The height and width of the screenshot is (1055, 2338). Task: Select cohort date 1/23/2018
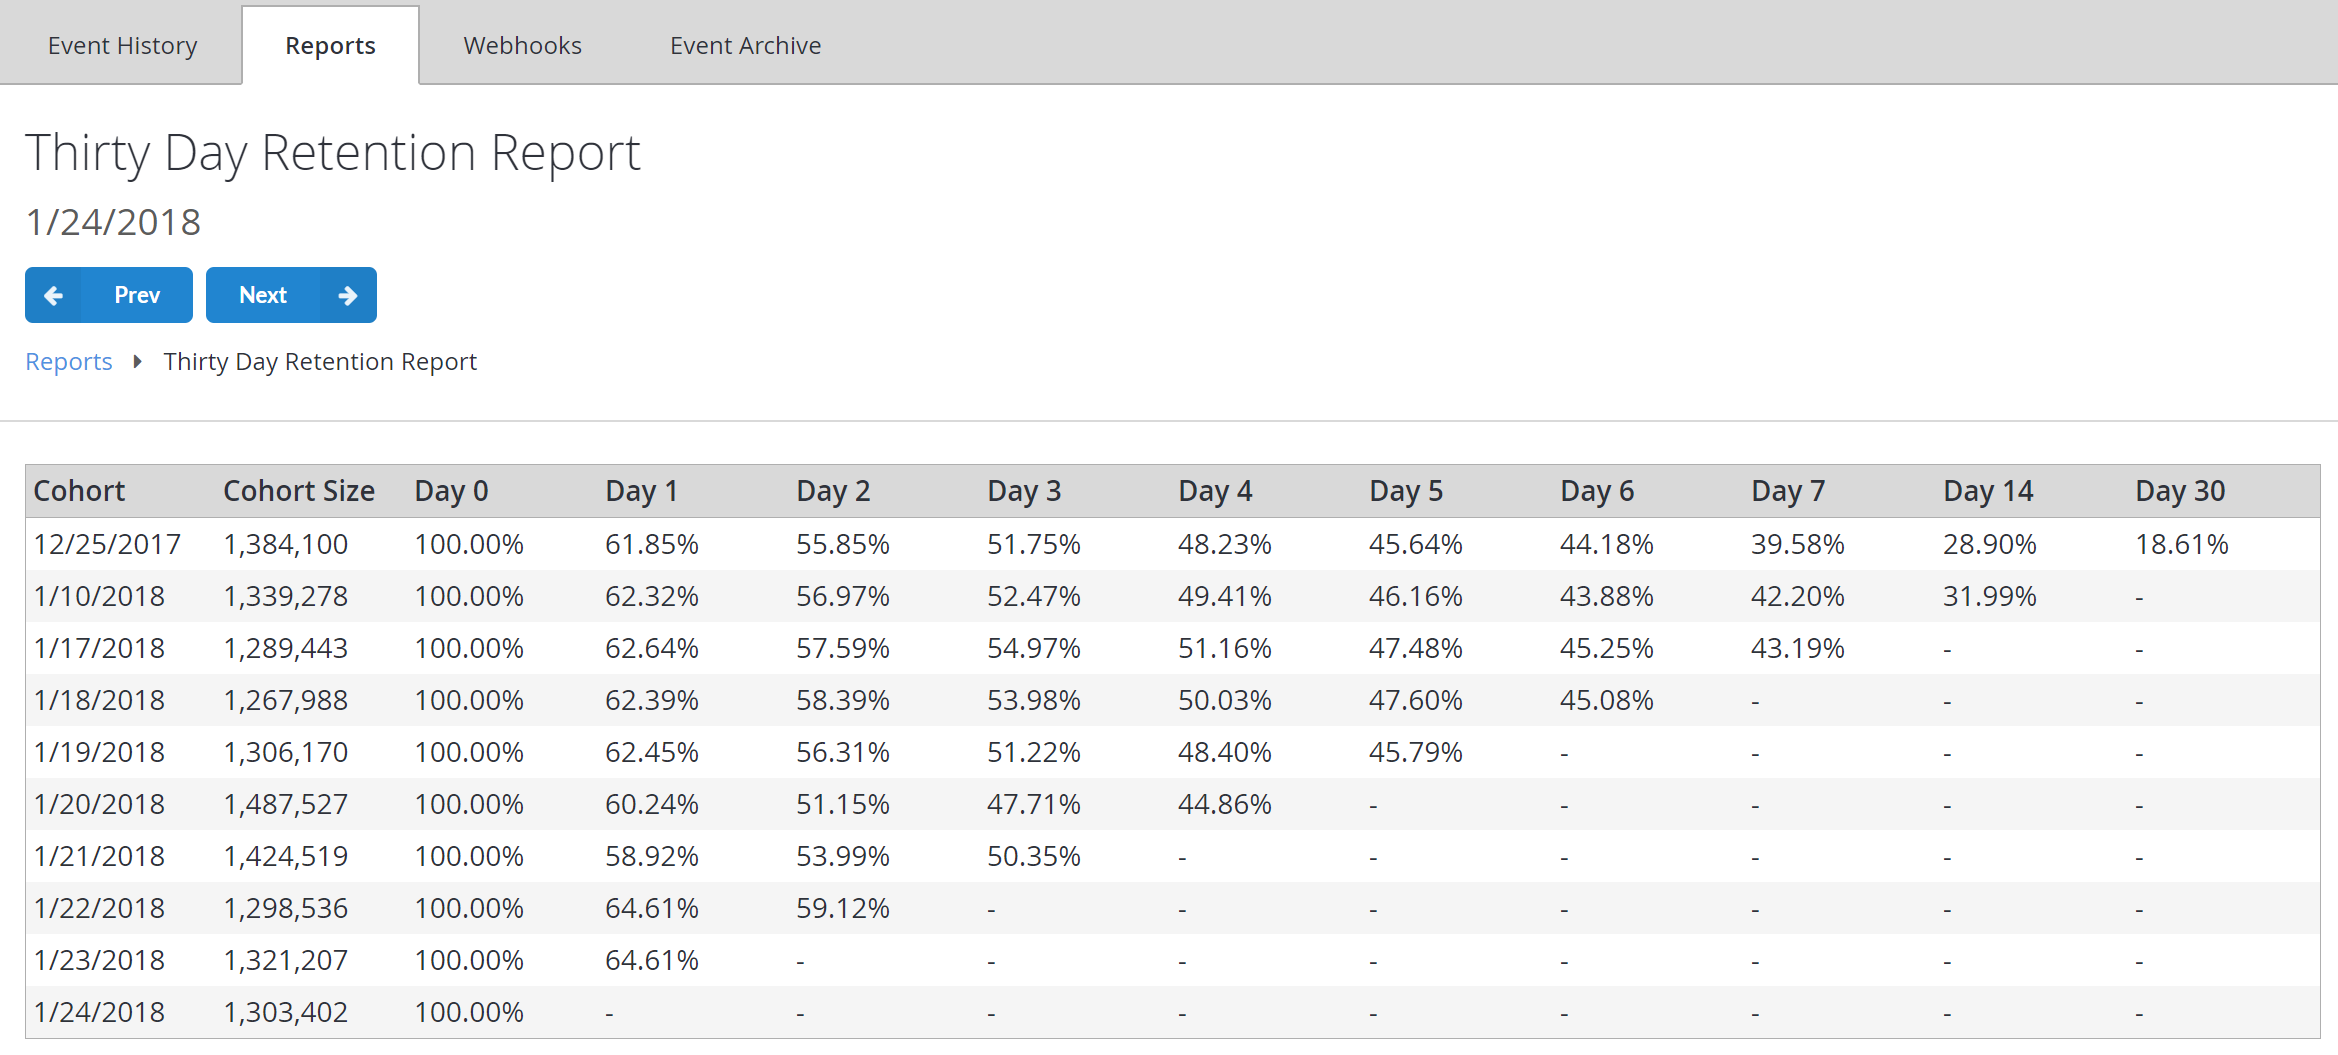point(99,960)
